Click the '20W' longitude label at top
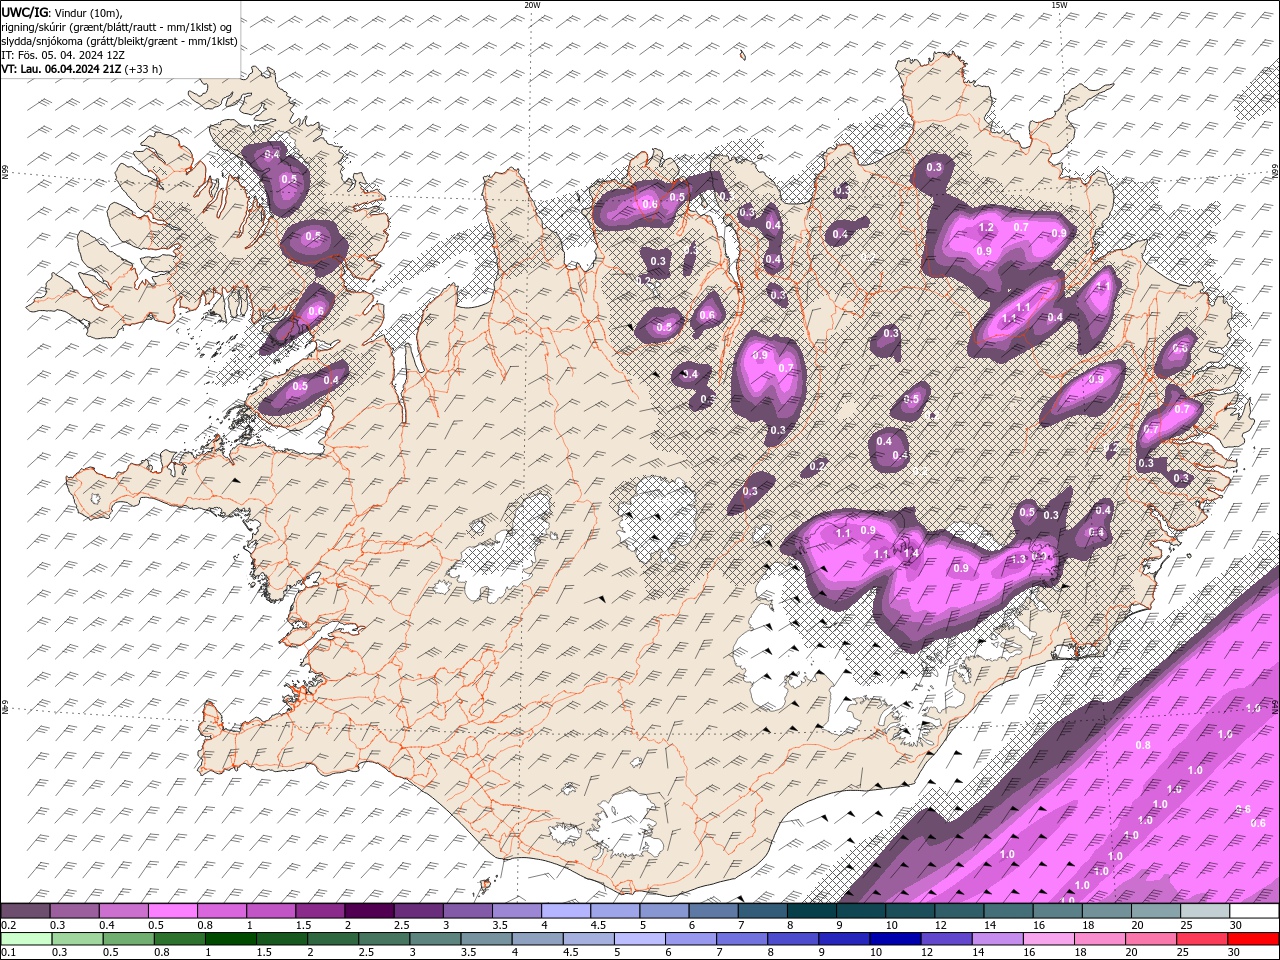 [x=532, y=5]
